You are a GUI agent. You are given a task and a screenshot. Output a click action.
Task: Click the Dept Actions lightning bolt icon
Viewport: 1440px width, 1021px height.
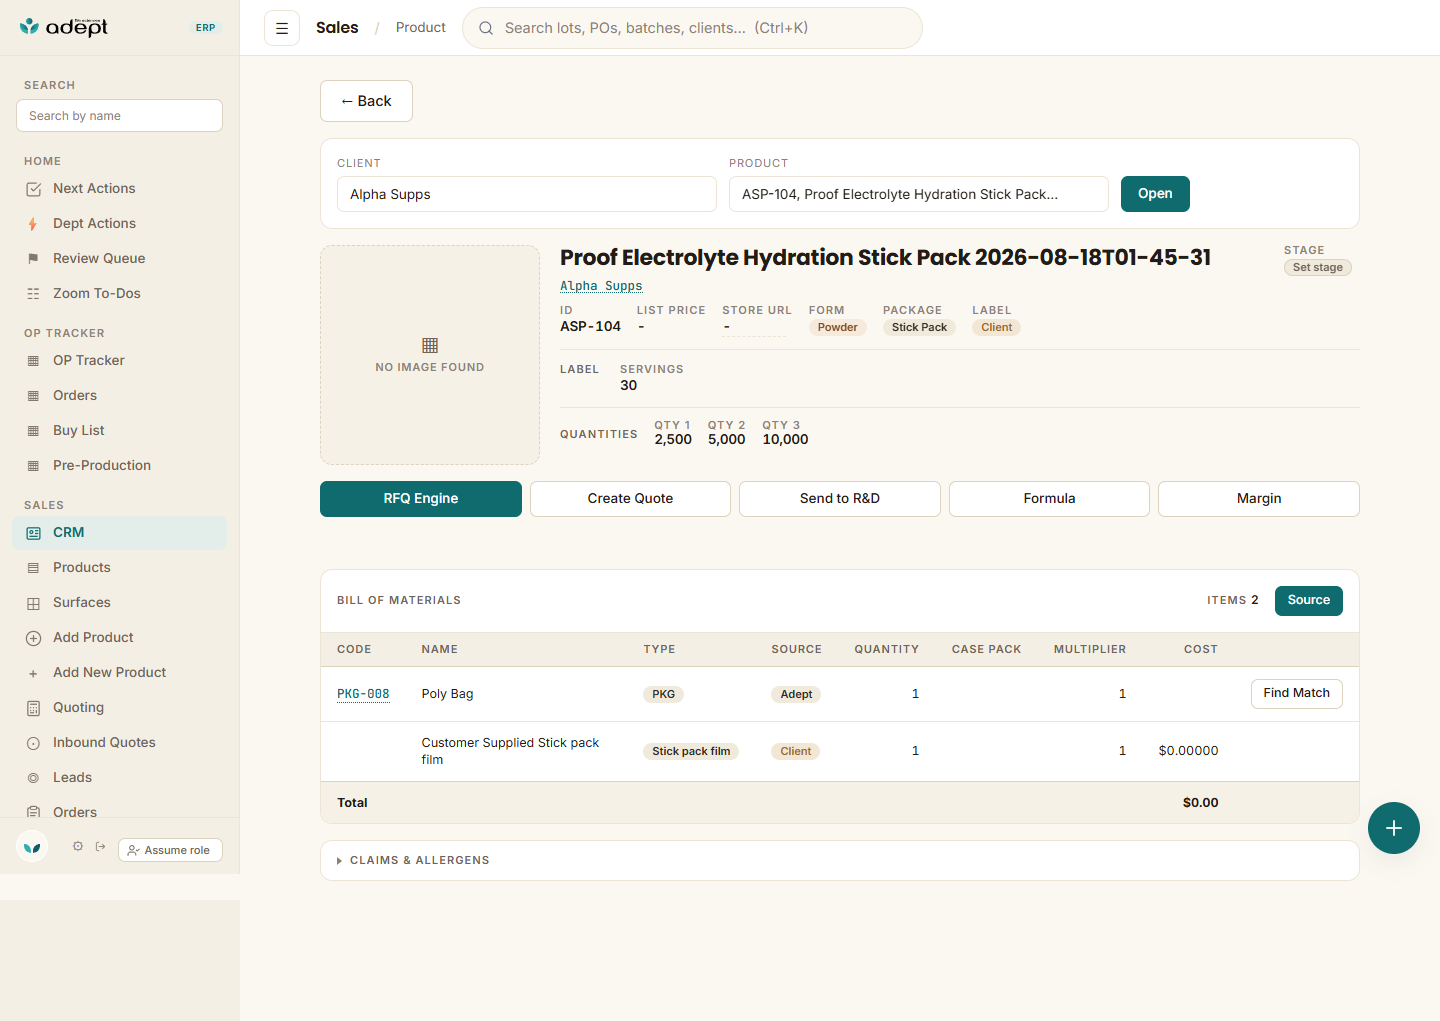point(33,224)
